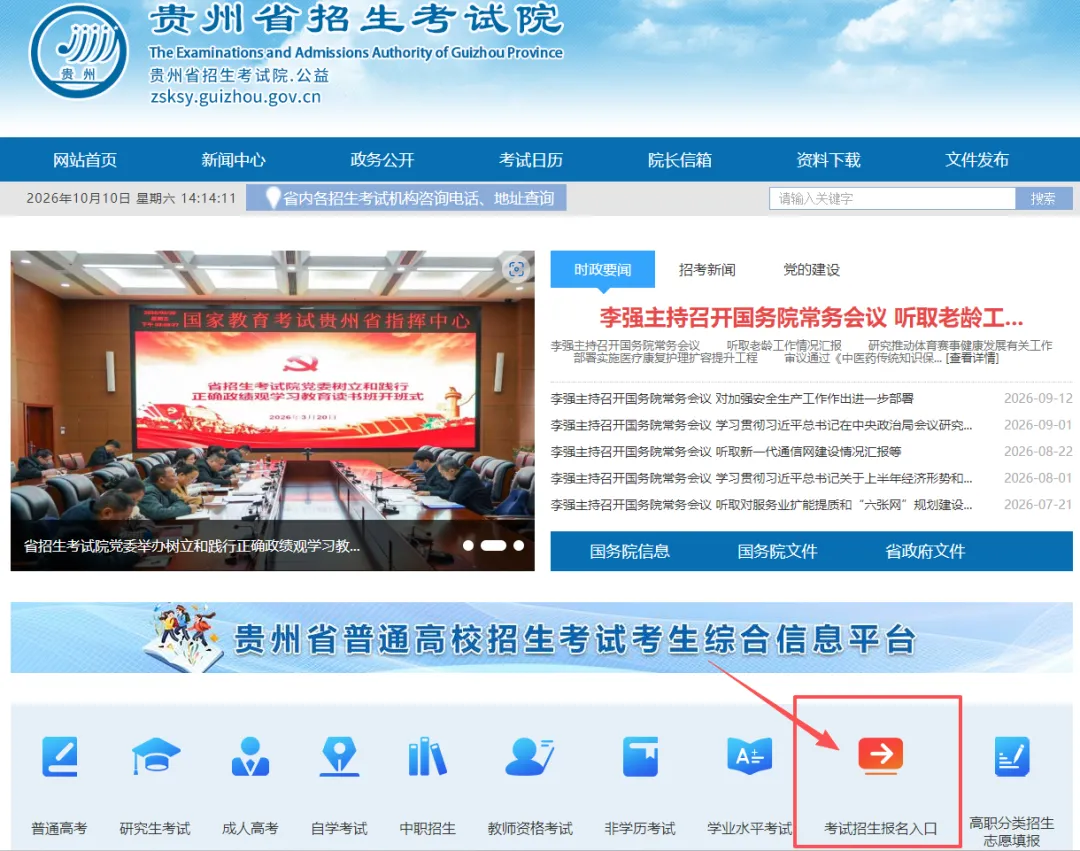Viewport: 1080px width, 851px height.
Task: Click the 搜索 search button
Action: click(1043, 198)
